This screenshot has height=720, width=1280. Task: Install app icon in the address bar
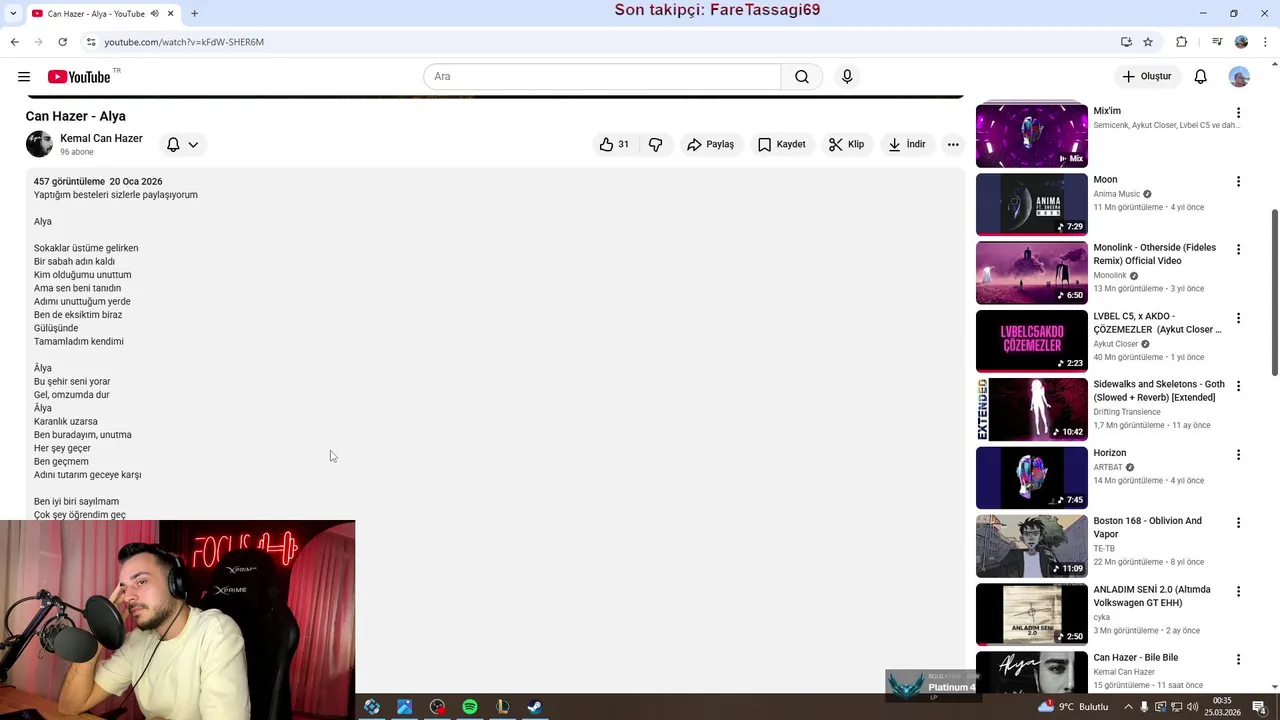coord(1126,42)
